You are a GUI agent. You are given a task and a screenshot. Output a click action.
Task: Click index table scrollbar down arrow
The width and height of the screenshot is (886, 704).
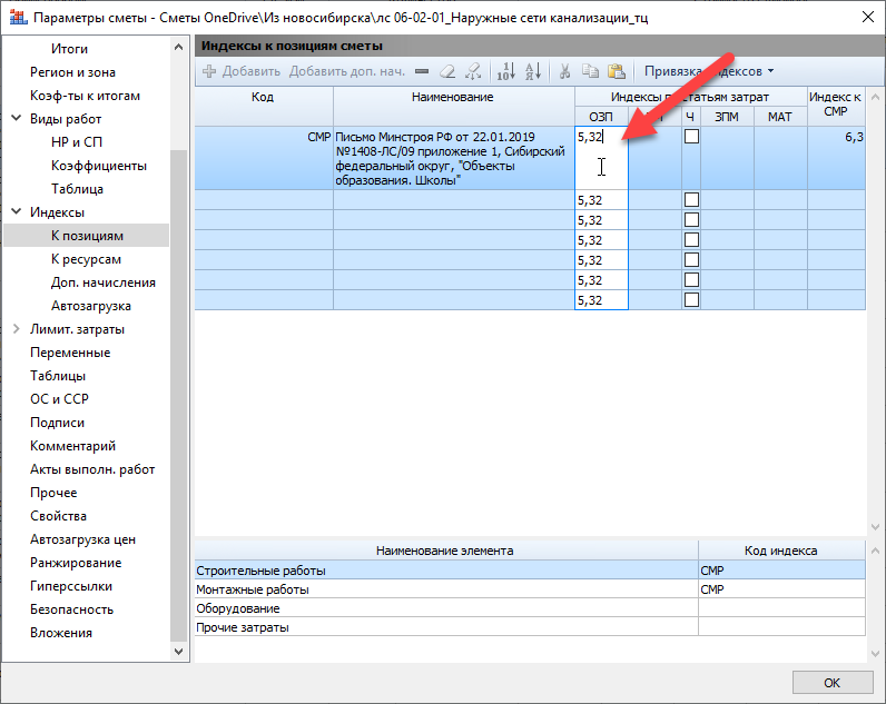pyautogui.click(x=875, y=527)
